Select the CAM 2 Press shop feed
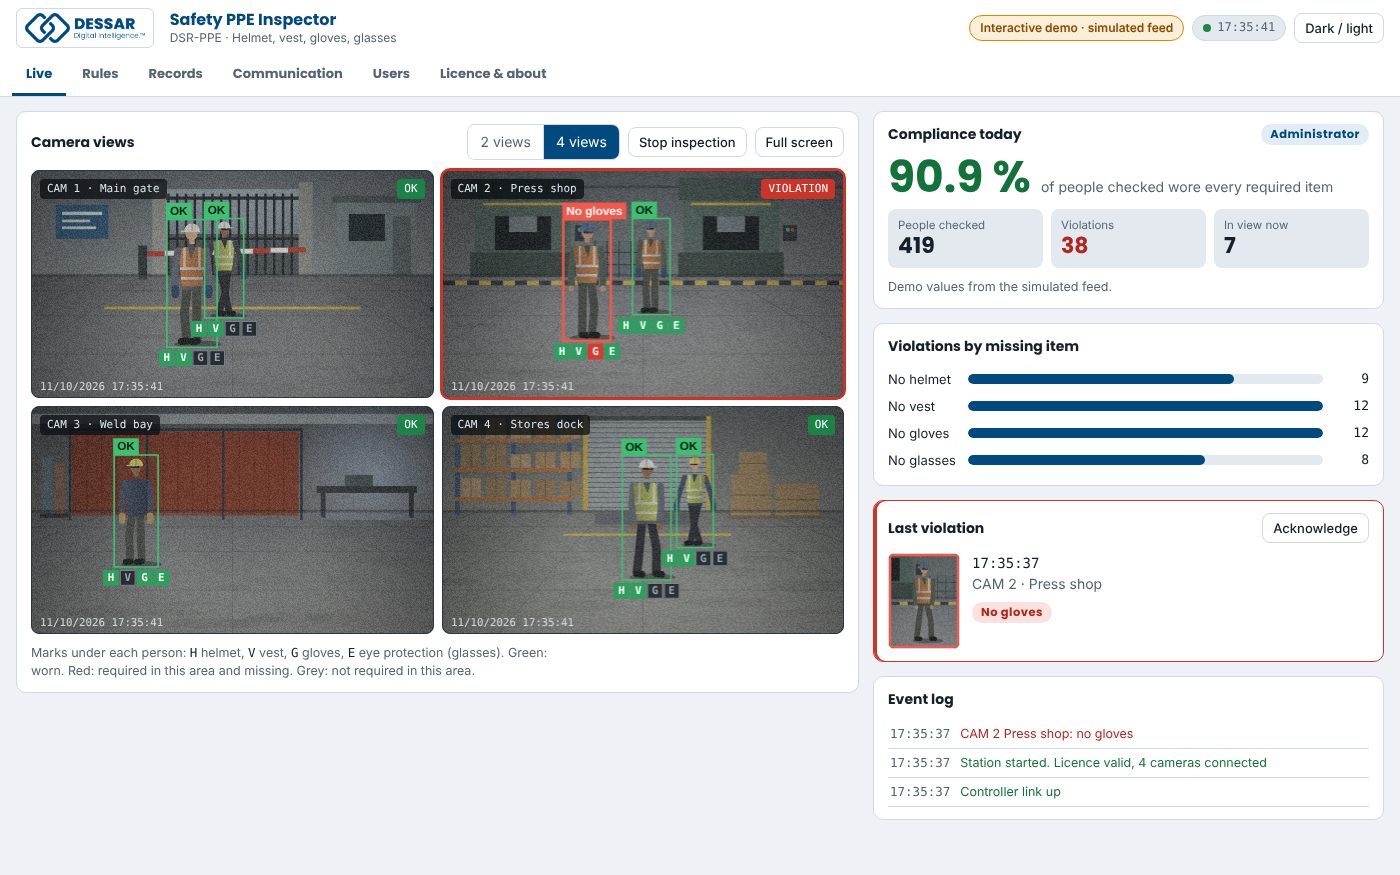The width and height of the screenshot is (1400, 875). (x=643, y=284)
